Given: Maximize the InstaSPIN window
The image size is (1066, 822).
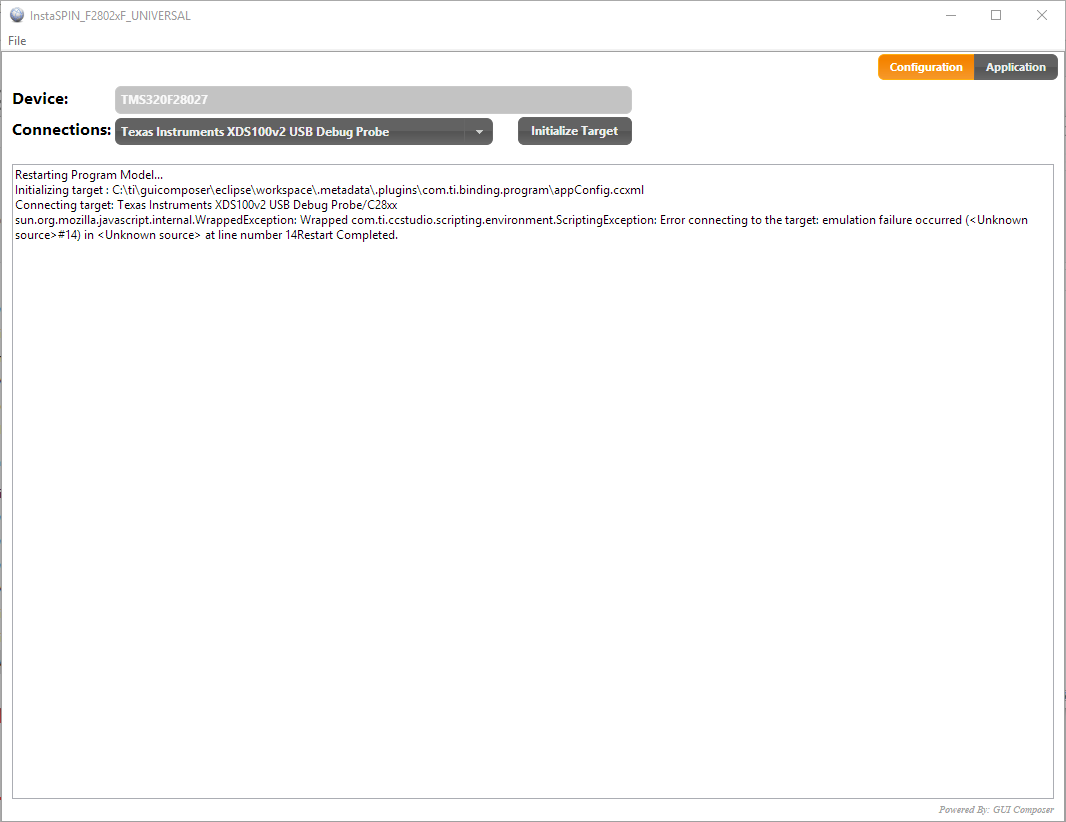Looking at the screenshot, I should point(996,15).
